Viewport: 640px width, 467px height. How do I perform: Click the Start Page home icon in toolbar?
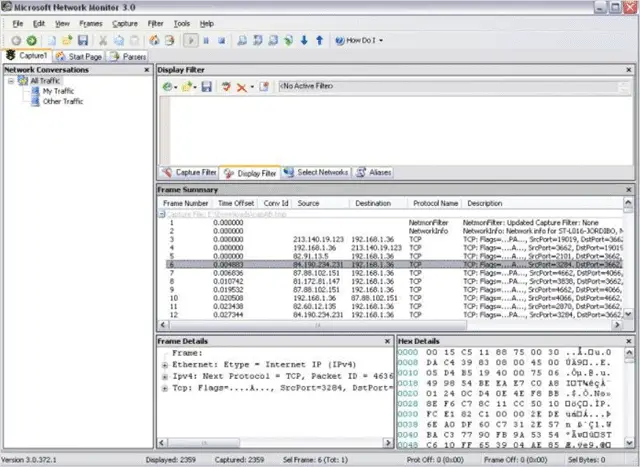154,40
